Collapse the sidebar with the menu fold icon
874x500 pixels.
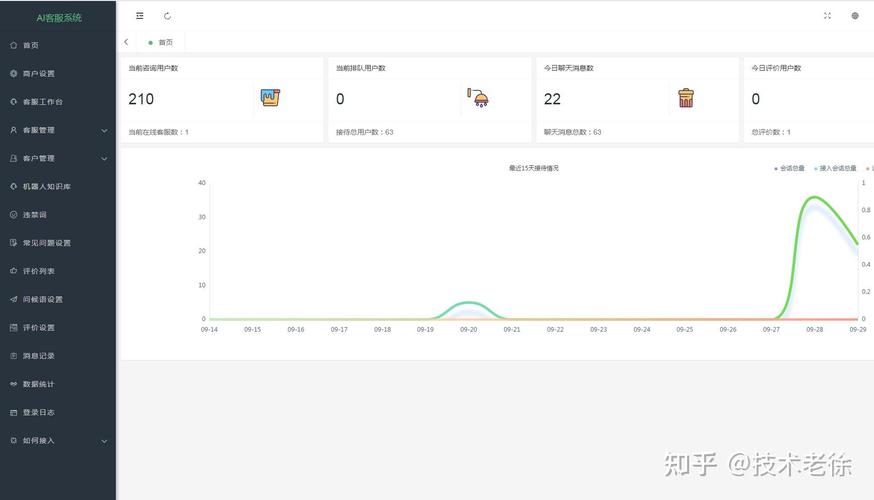click(139, 16)
